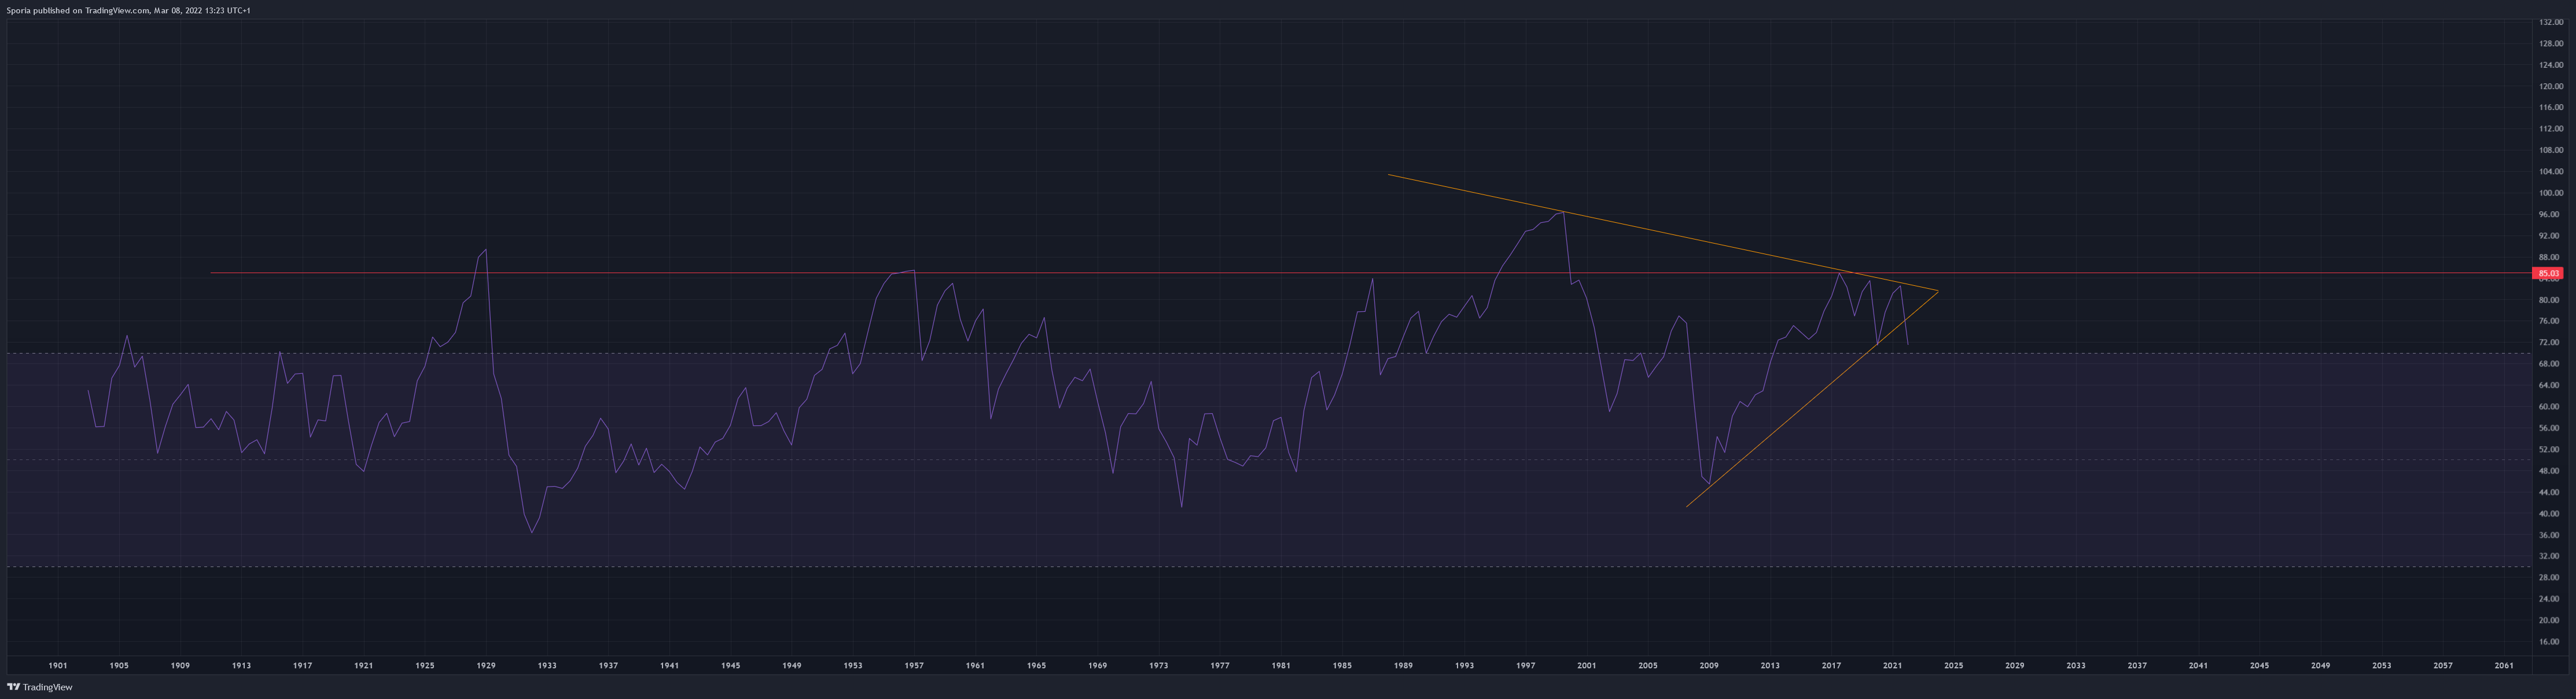Select the 28.00 price axis label
This screenshot has width=2576, height=699.
tap(2549, 578)
